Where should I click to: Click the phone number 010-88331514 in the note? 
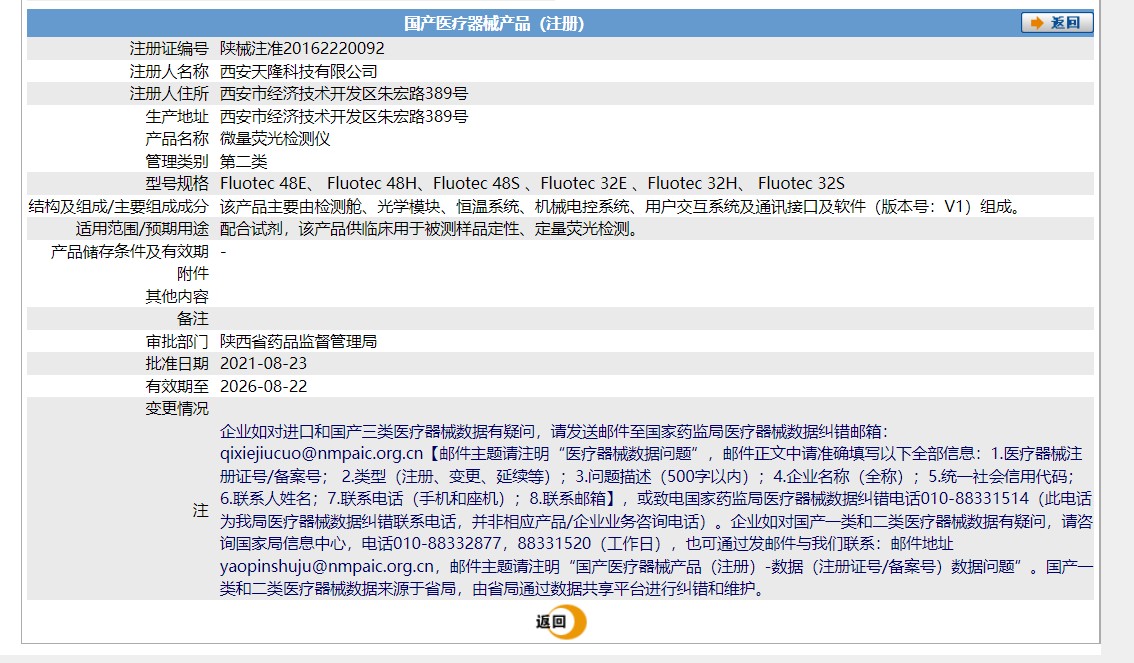(974, 499)
